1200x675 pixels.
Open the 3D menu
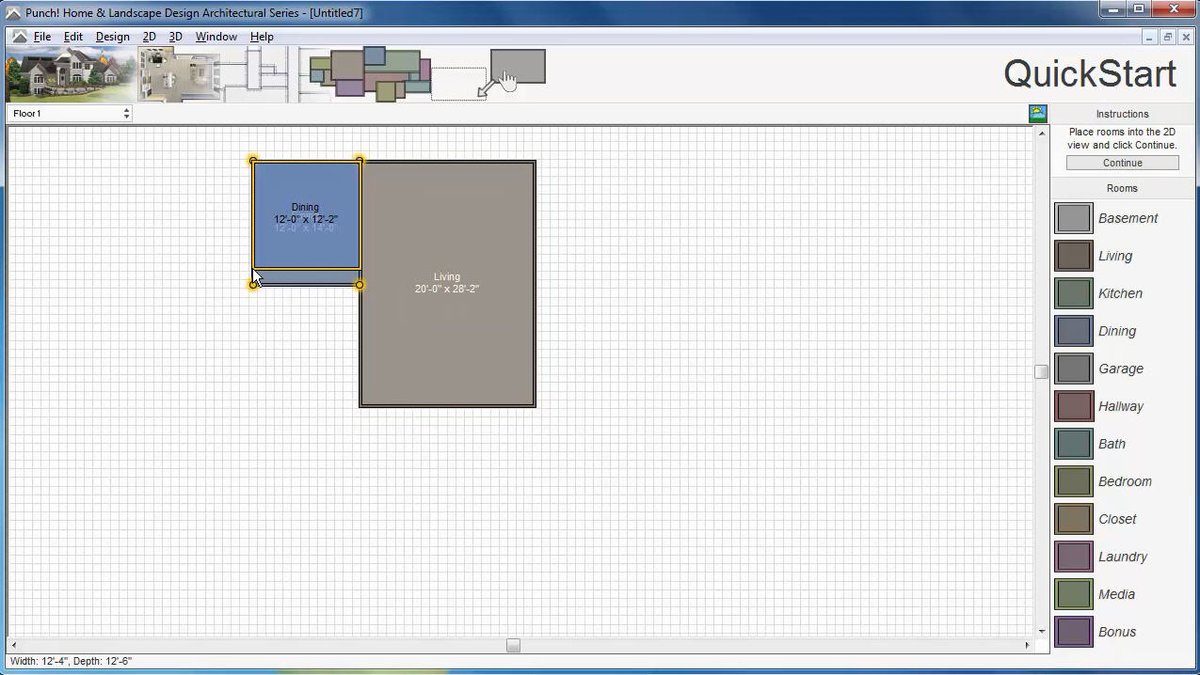tap(176, 37)
